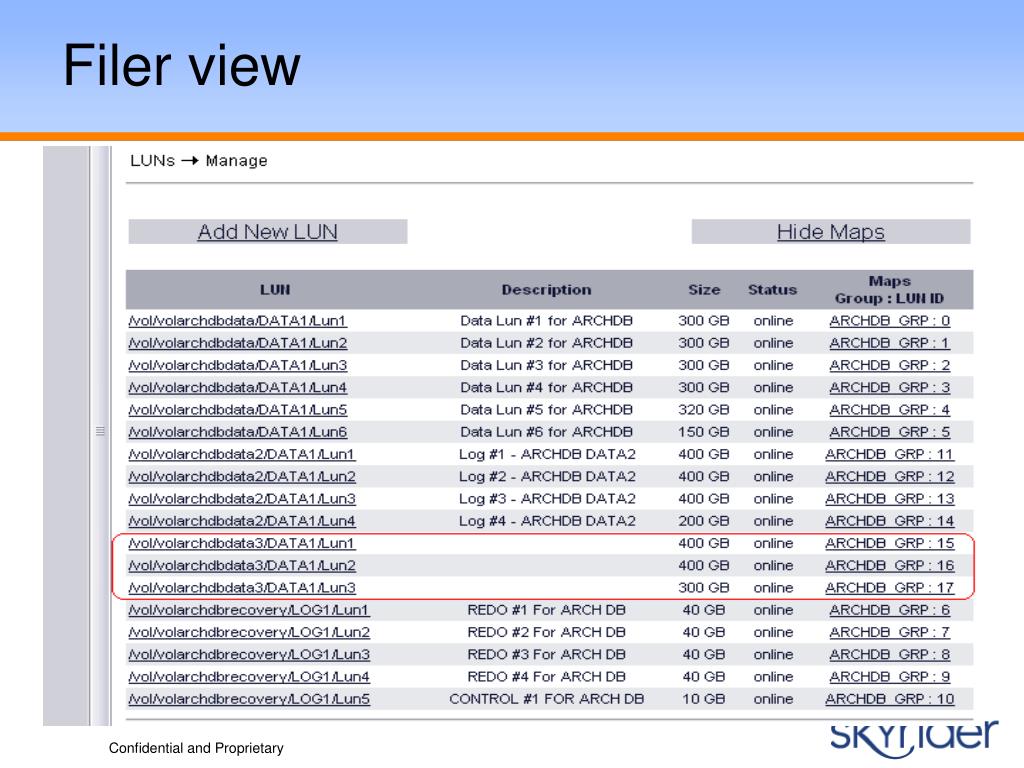Open /vol/volarchdbdata3/DATA1/Lun2 link
The height and width of the screenshot is (768, 1024).
click(242, 565)
